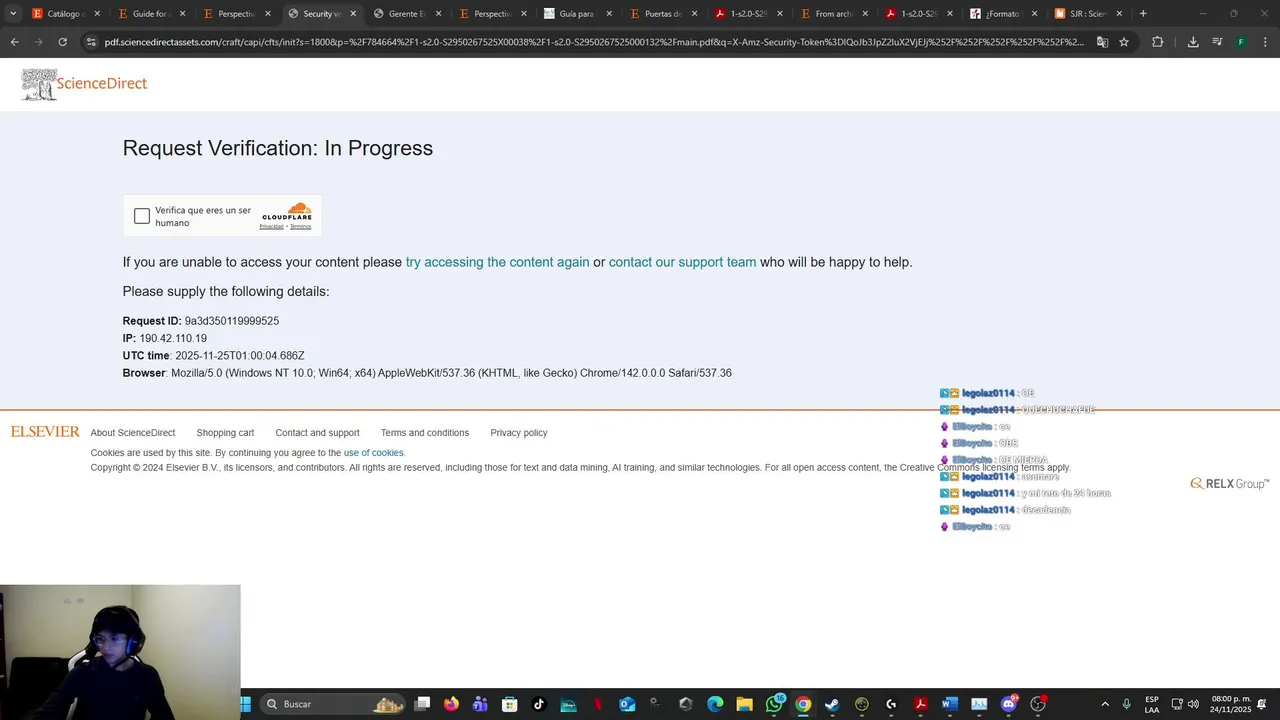
Task: Click the address bar URL
Action: tap(594, 42)
